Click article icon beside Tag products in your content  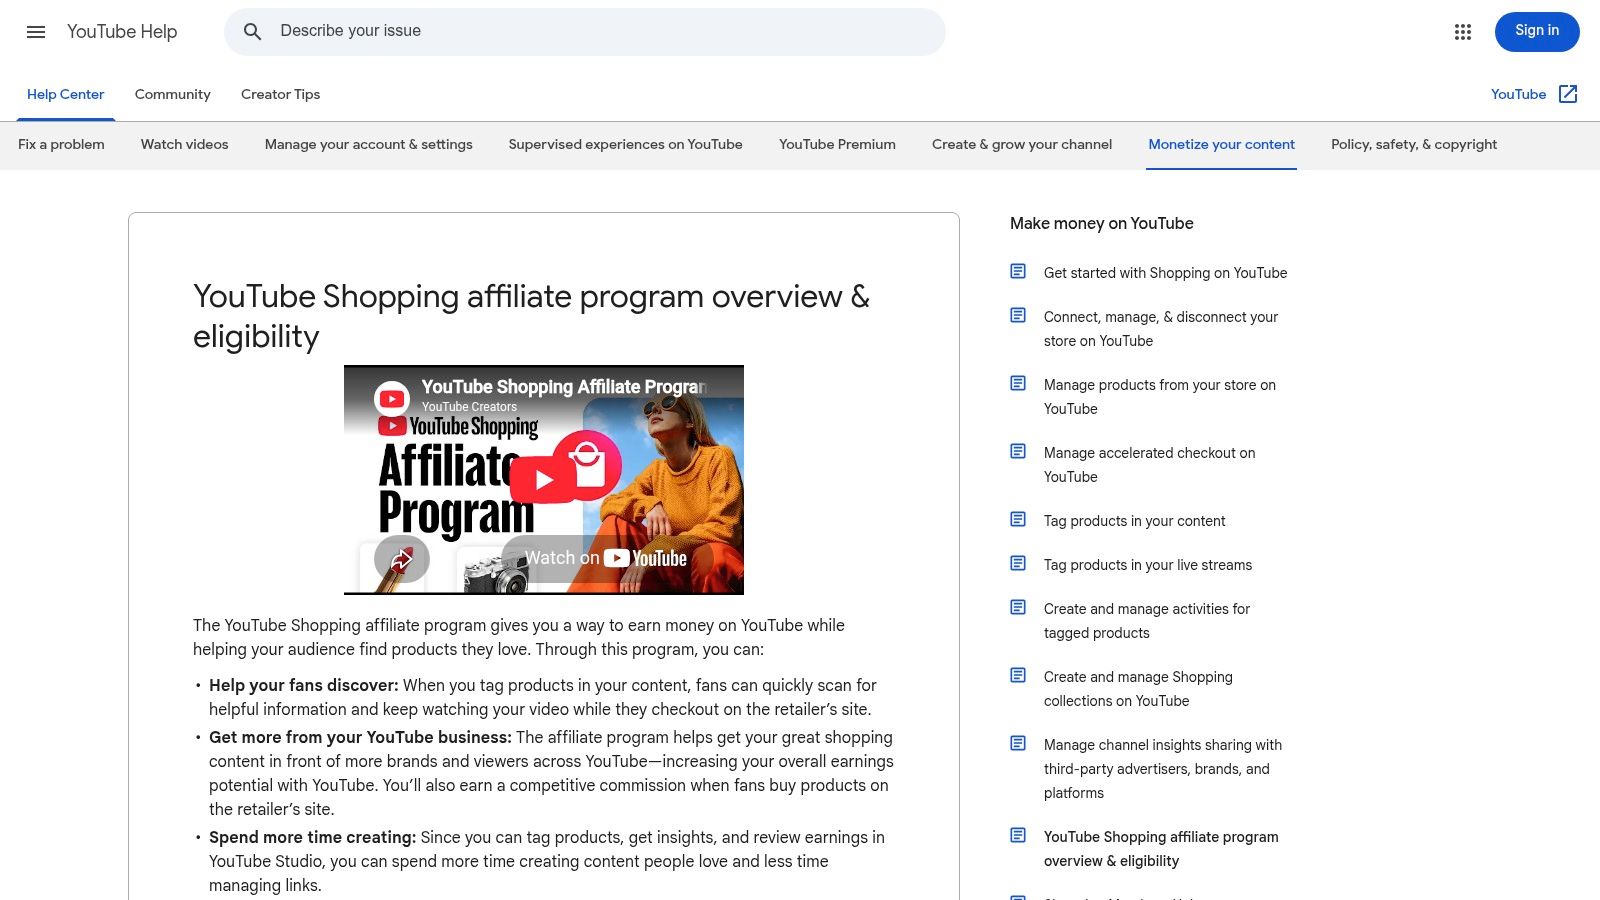point(1018,519)
